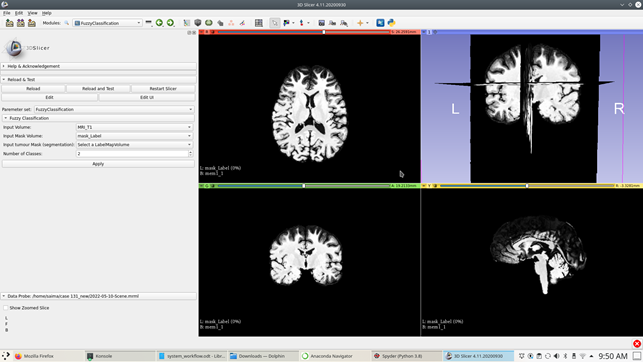Open the Models module icon
The height and width of the screenshot is (362, 643).
click(x=209, y=23)
